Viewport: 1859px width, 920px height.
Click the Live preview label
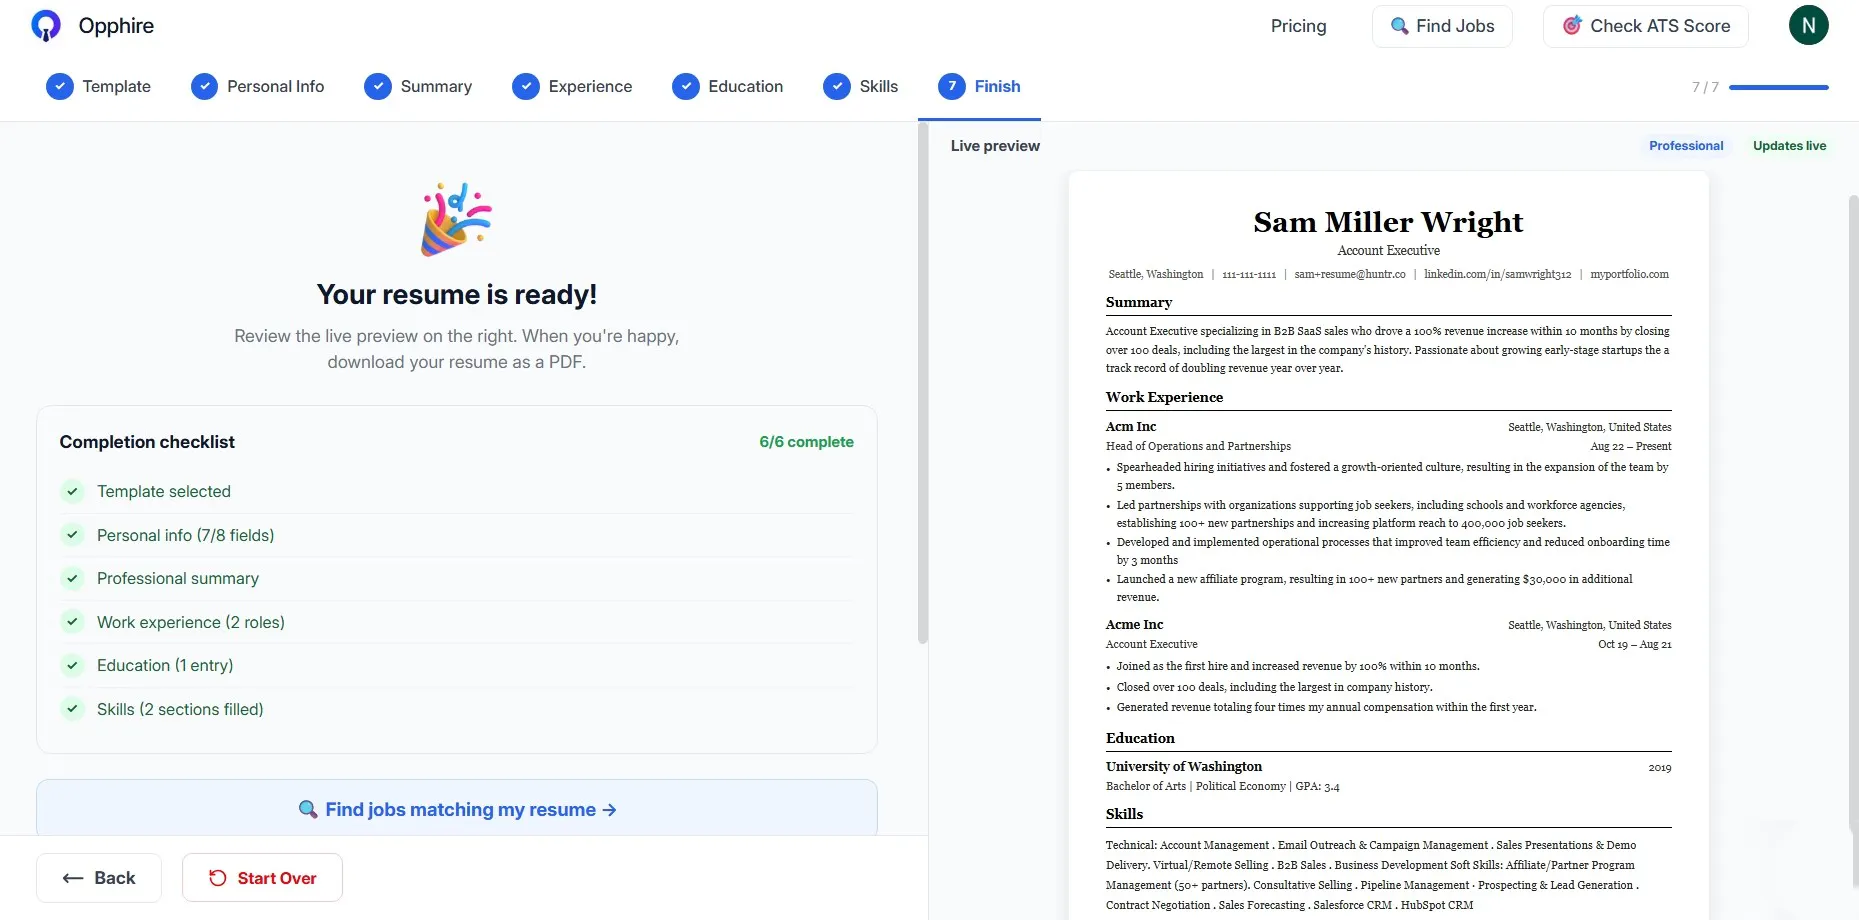[x=995, y=146]
